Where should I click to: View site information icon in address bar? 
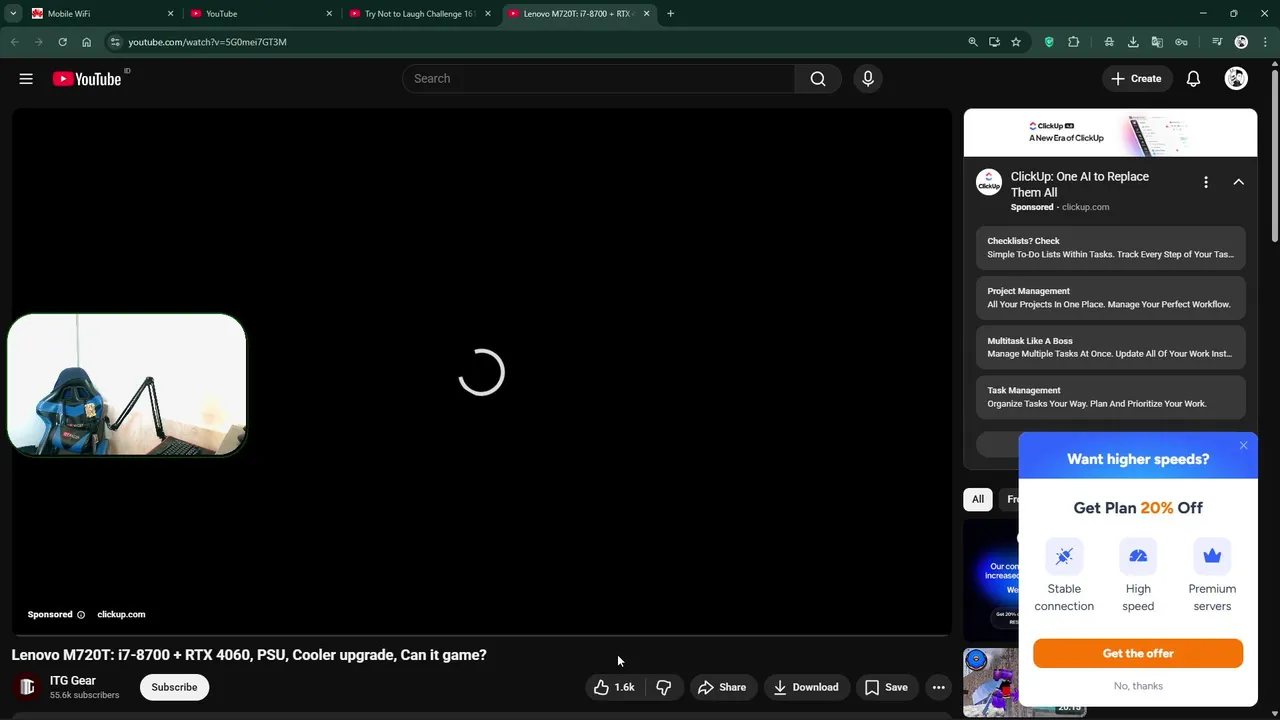(x=115, y=42)
